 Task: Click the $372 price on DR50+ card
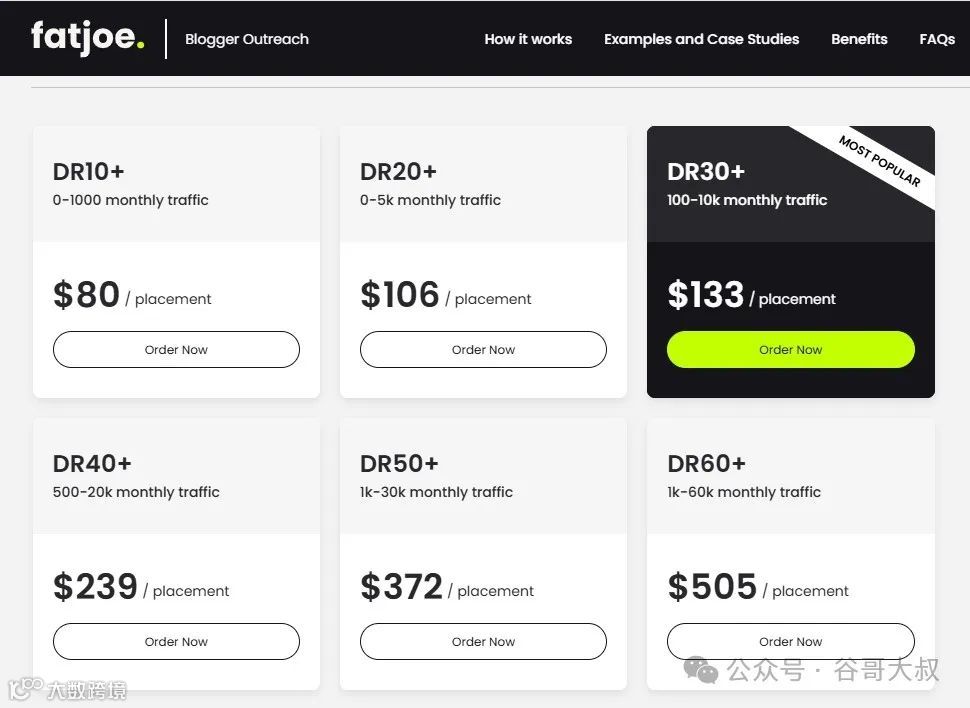401,587
